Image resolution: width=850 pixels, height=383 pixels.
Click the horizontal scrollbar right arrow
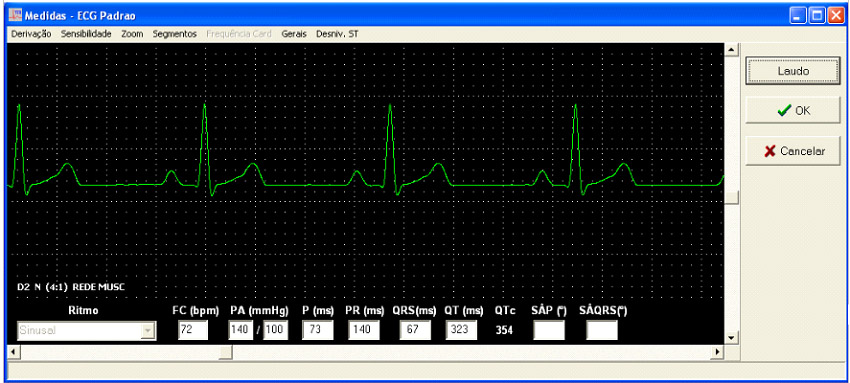coord(718,352)
